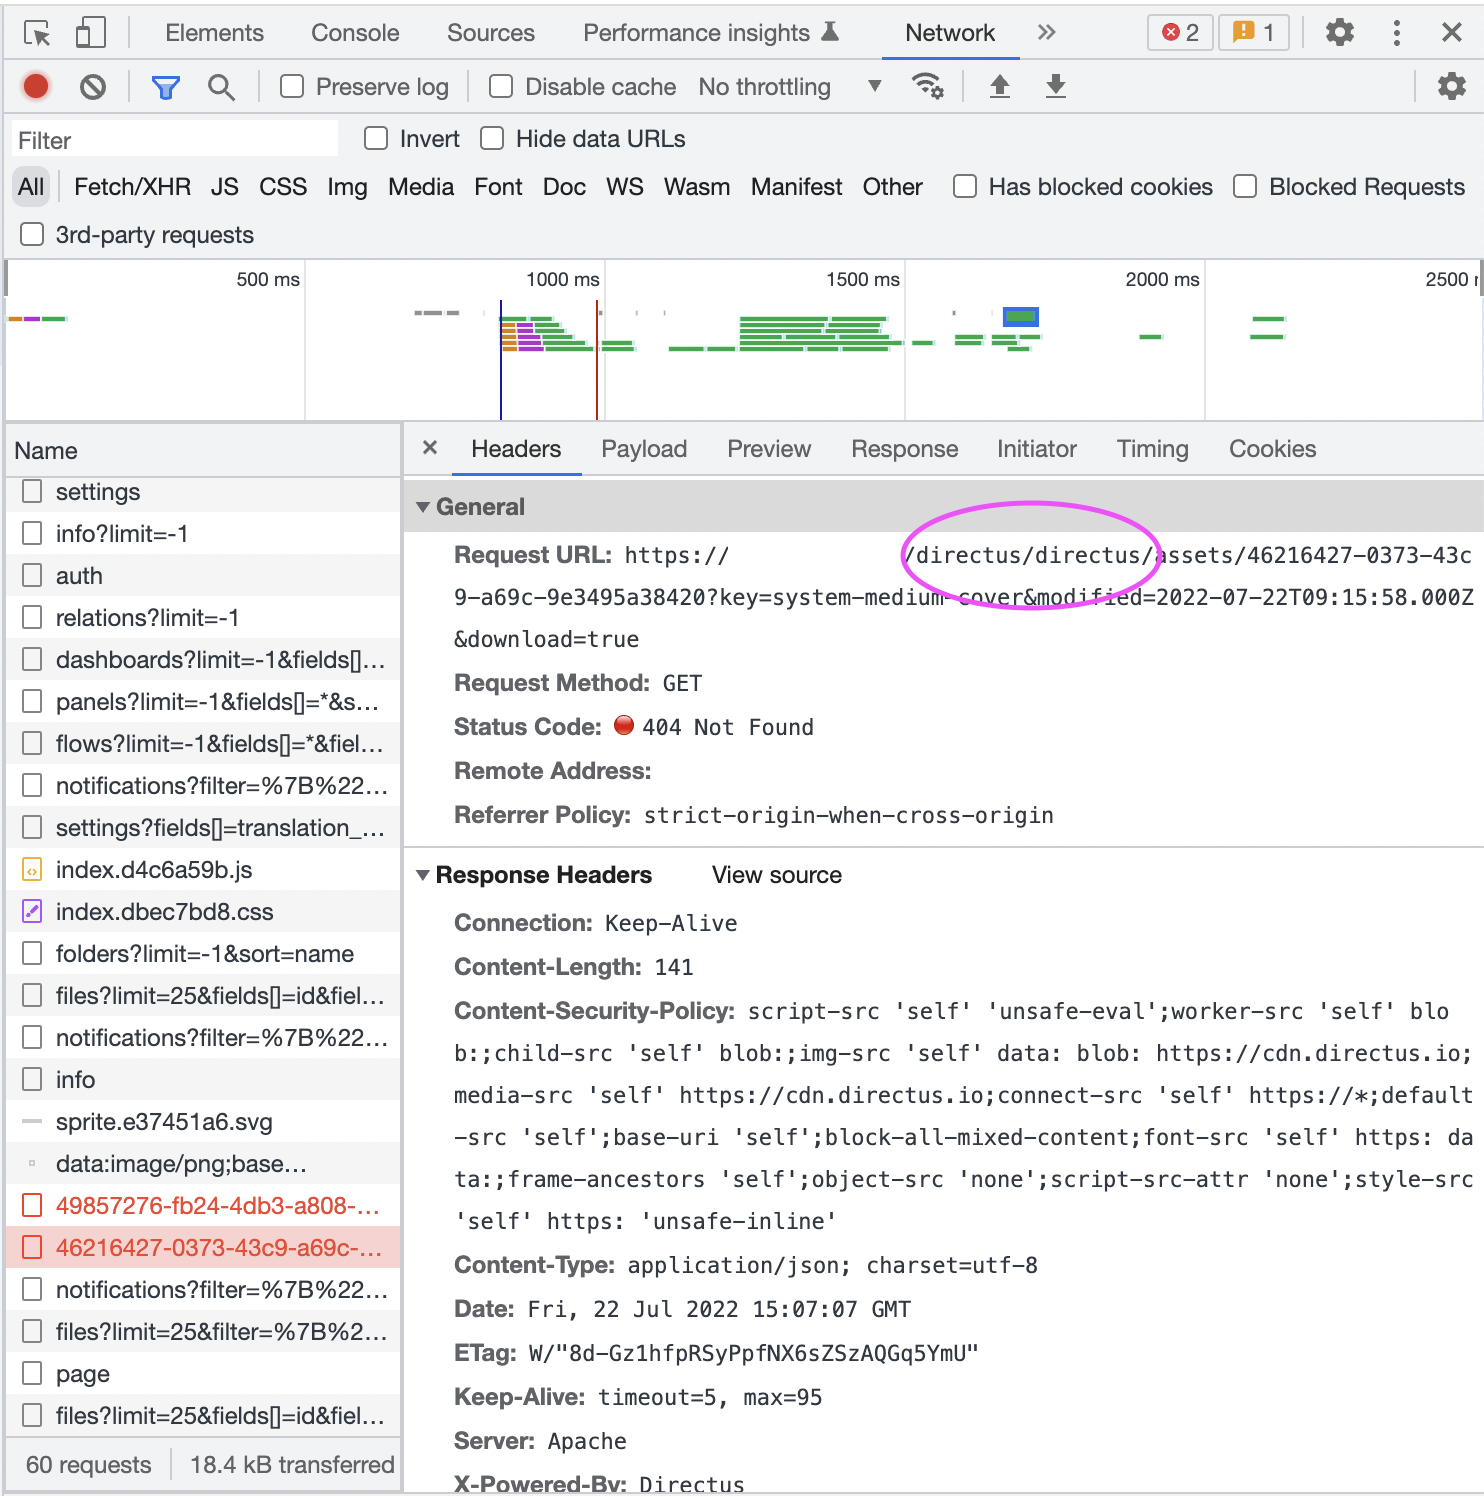
Task: Open network conditions via the wifi icon
Action: click(928, 87)
